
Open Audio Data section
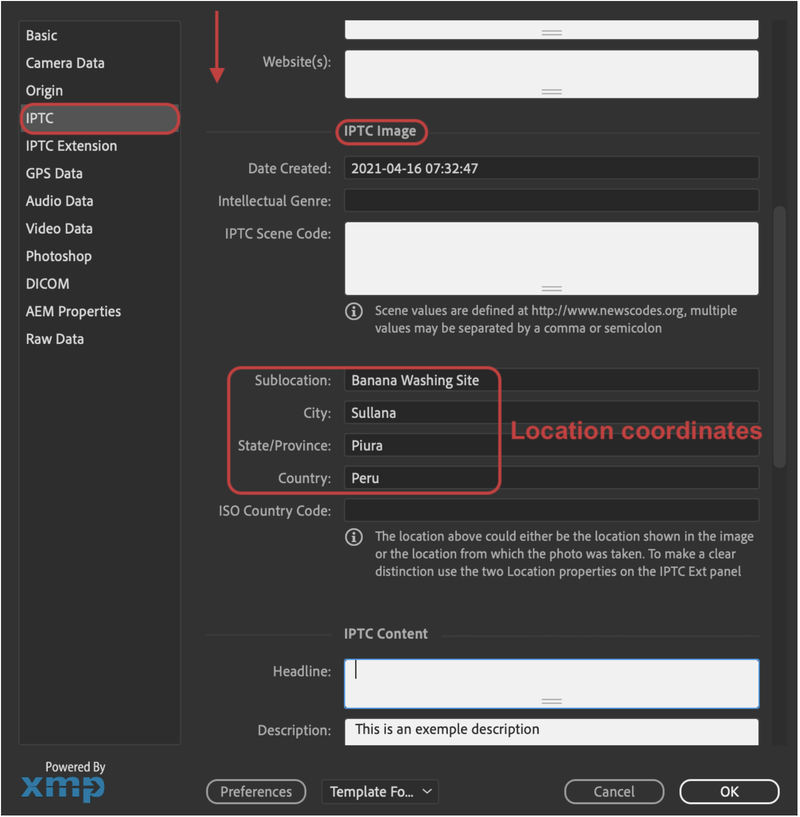coord(99,201)
